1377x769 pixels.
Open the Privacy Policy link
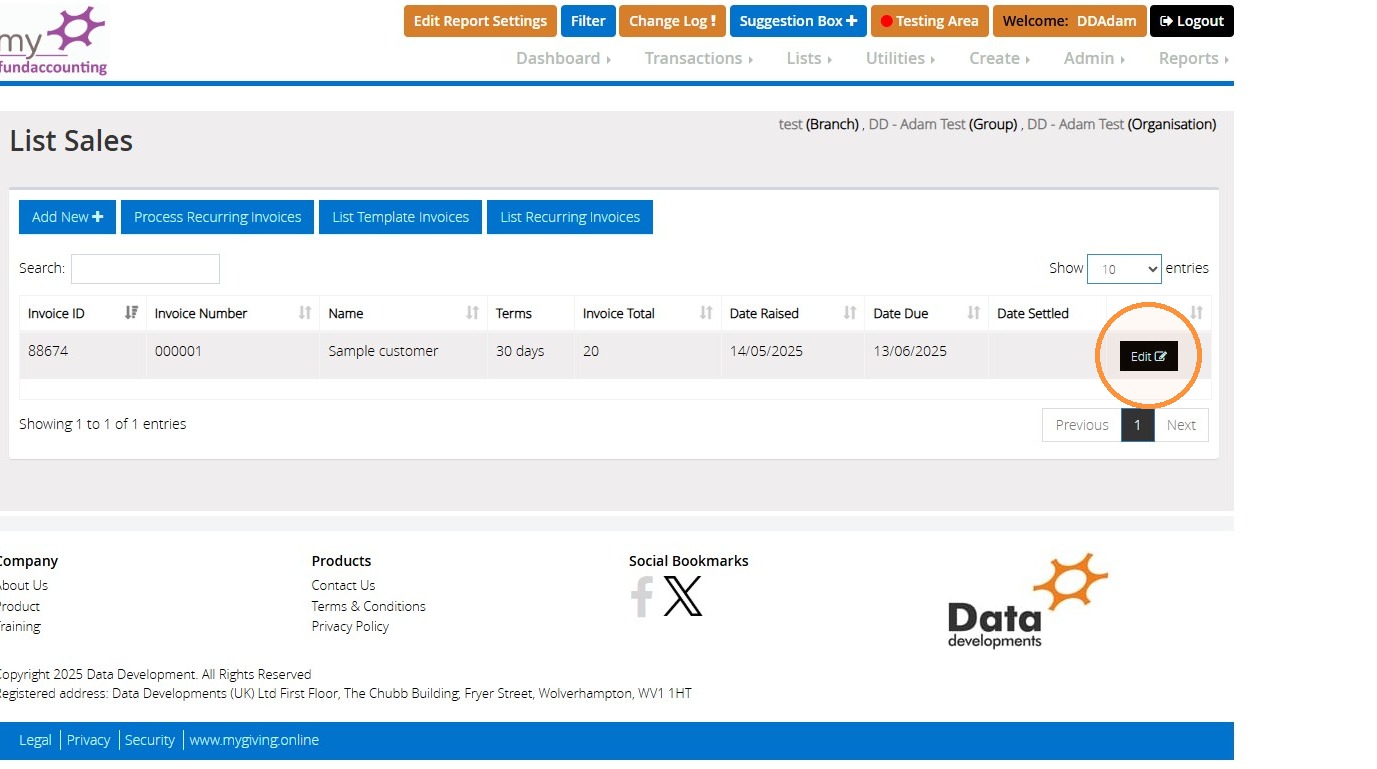click(x=350, y=627)
